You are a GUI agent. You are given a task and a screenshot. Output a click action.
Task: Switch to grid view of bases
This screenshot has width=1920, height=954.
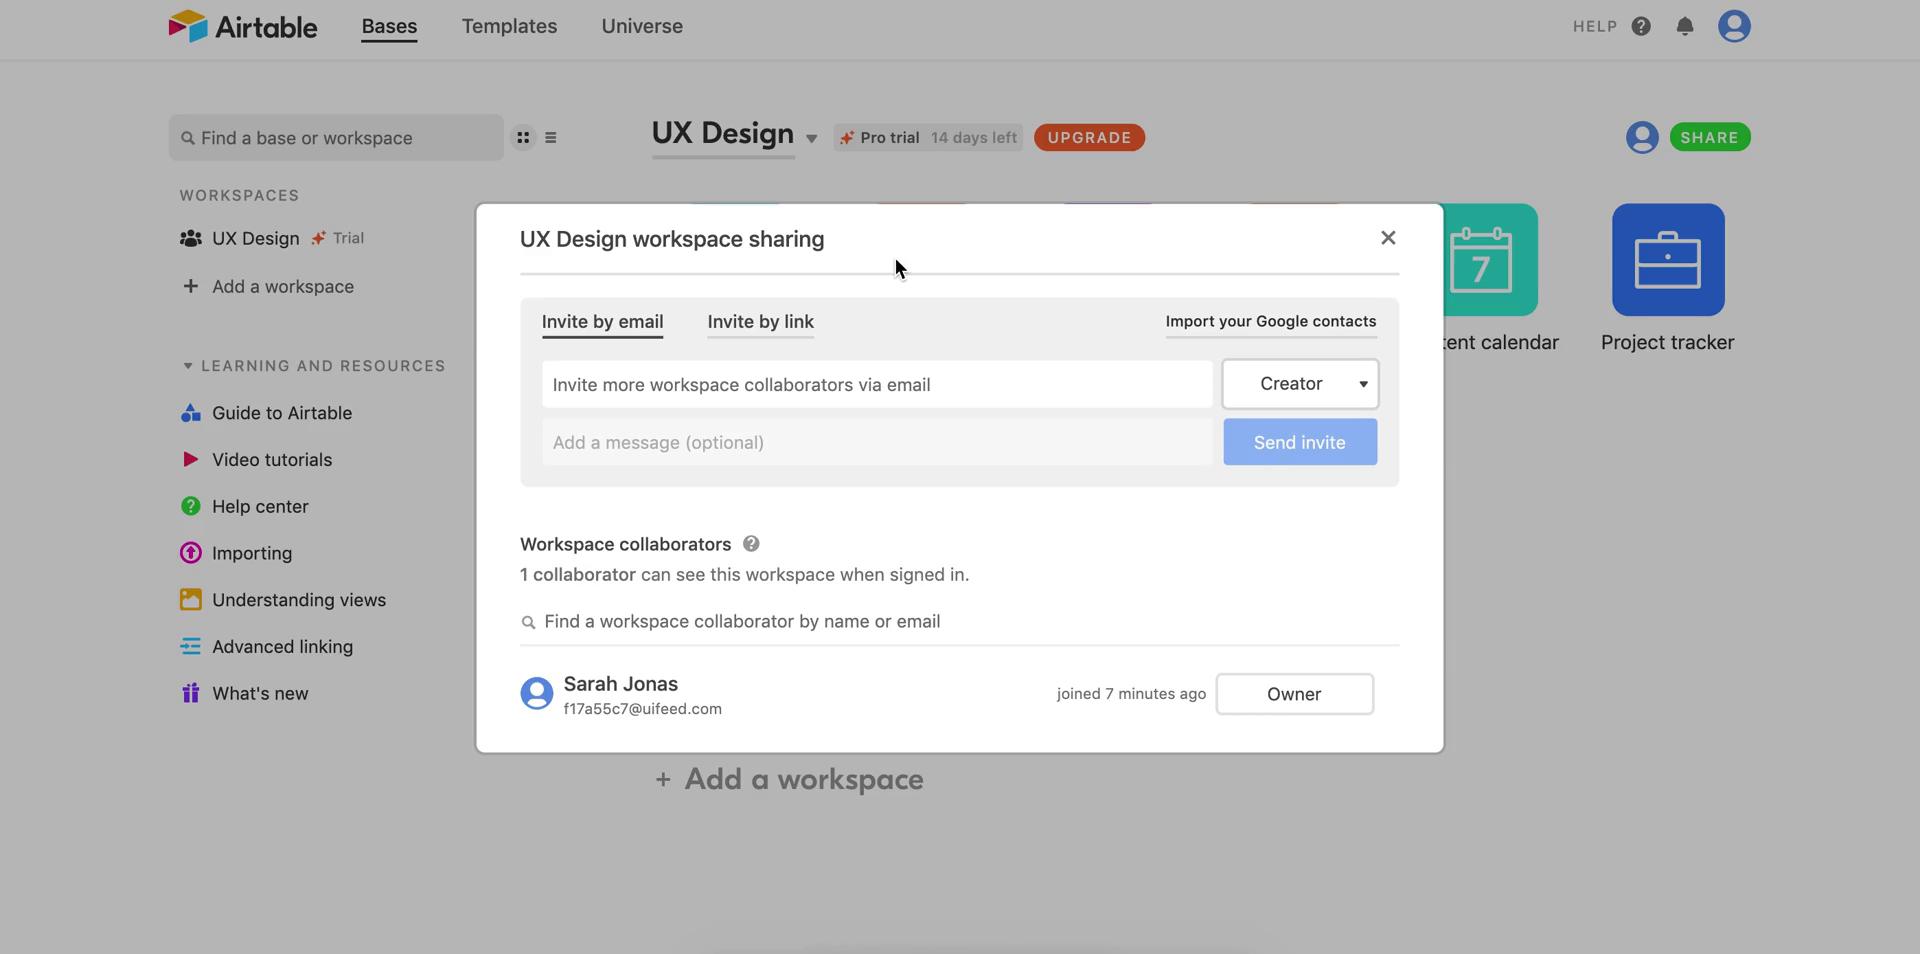523,138
